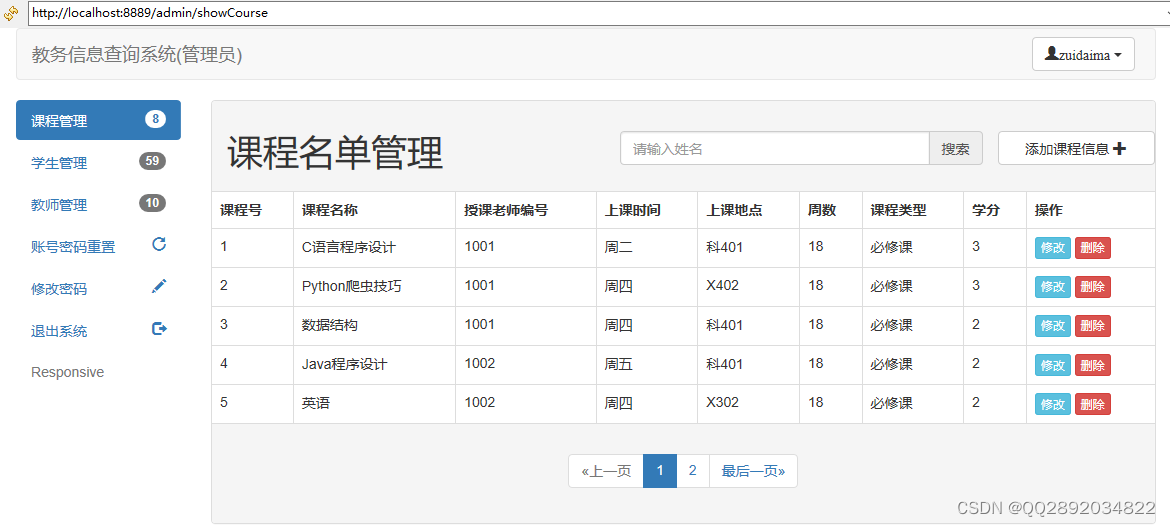Image resolution: width=1170 pixels, height=526 pixels.
Task: Delete the Python爬虫技巧 course row
Action: [1092, 287]
